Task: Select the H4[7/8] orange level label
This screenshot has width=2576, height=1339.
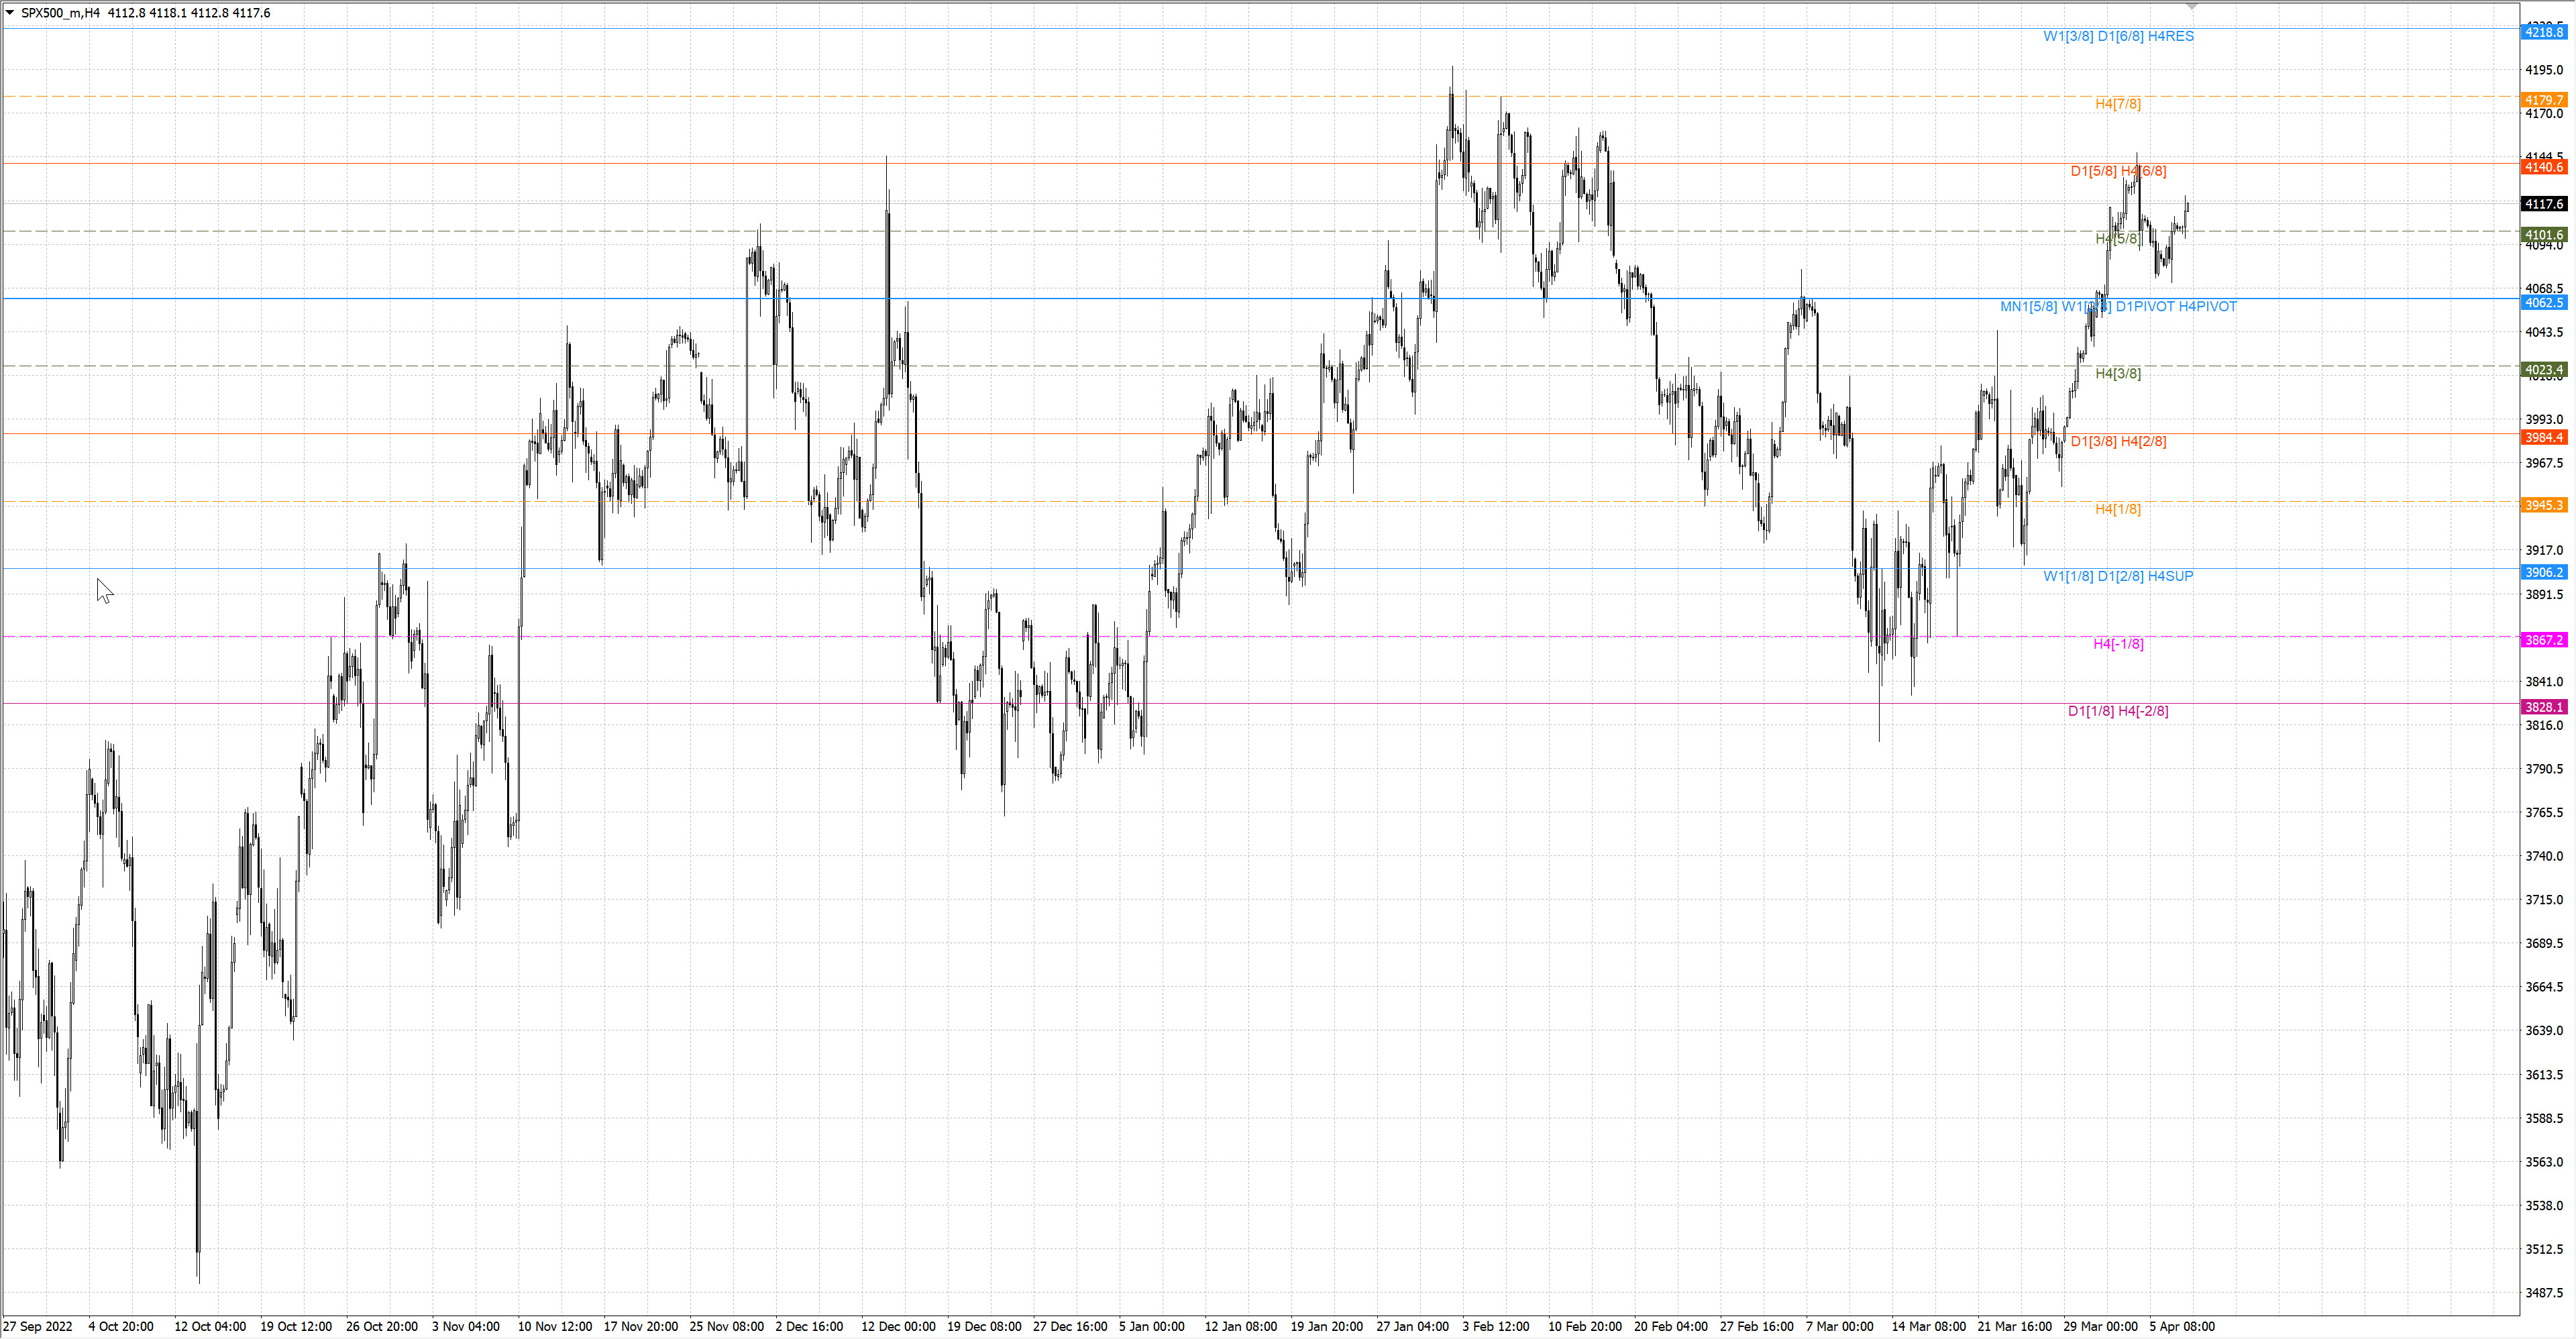Action: [2118, 104]
